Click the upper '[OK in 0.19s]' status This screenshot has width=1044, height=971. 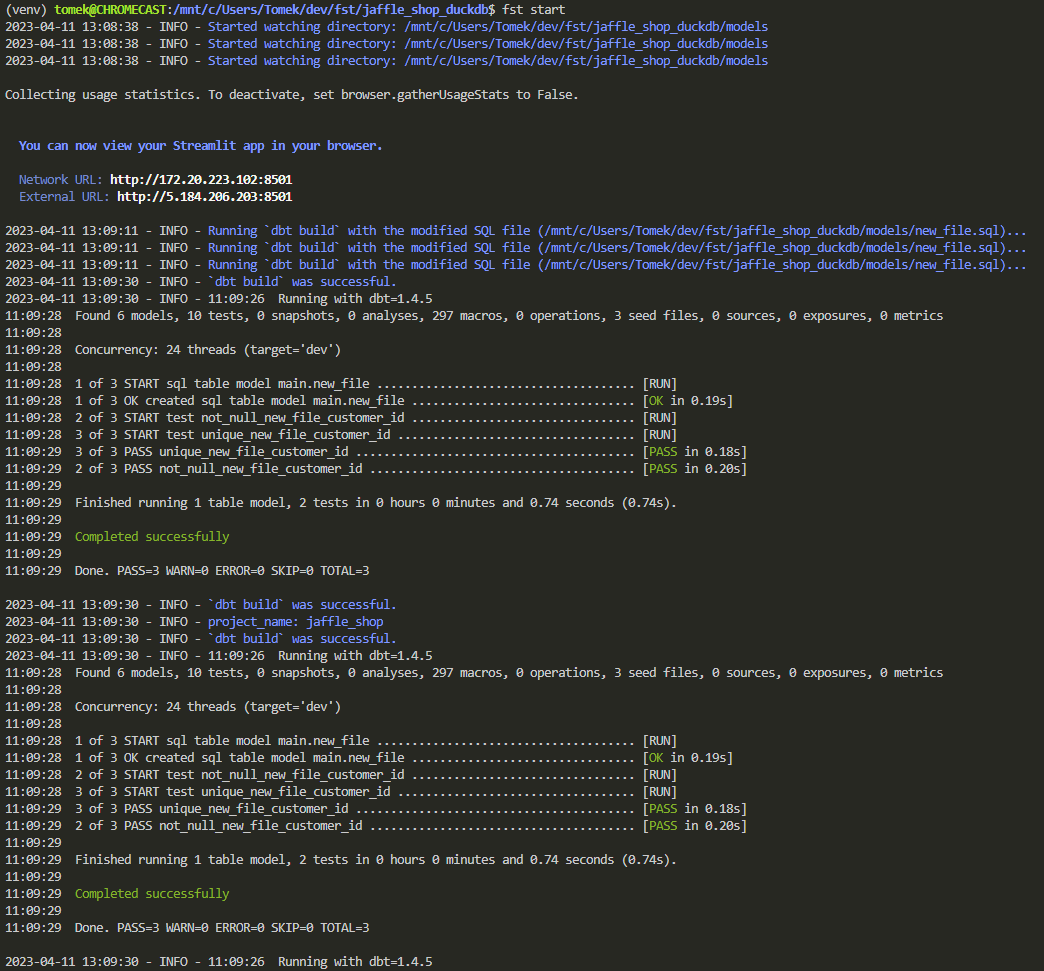tap(688, 401)
